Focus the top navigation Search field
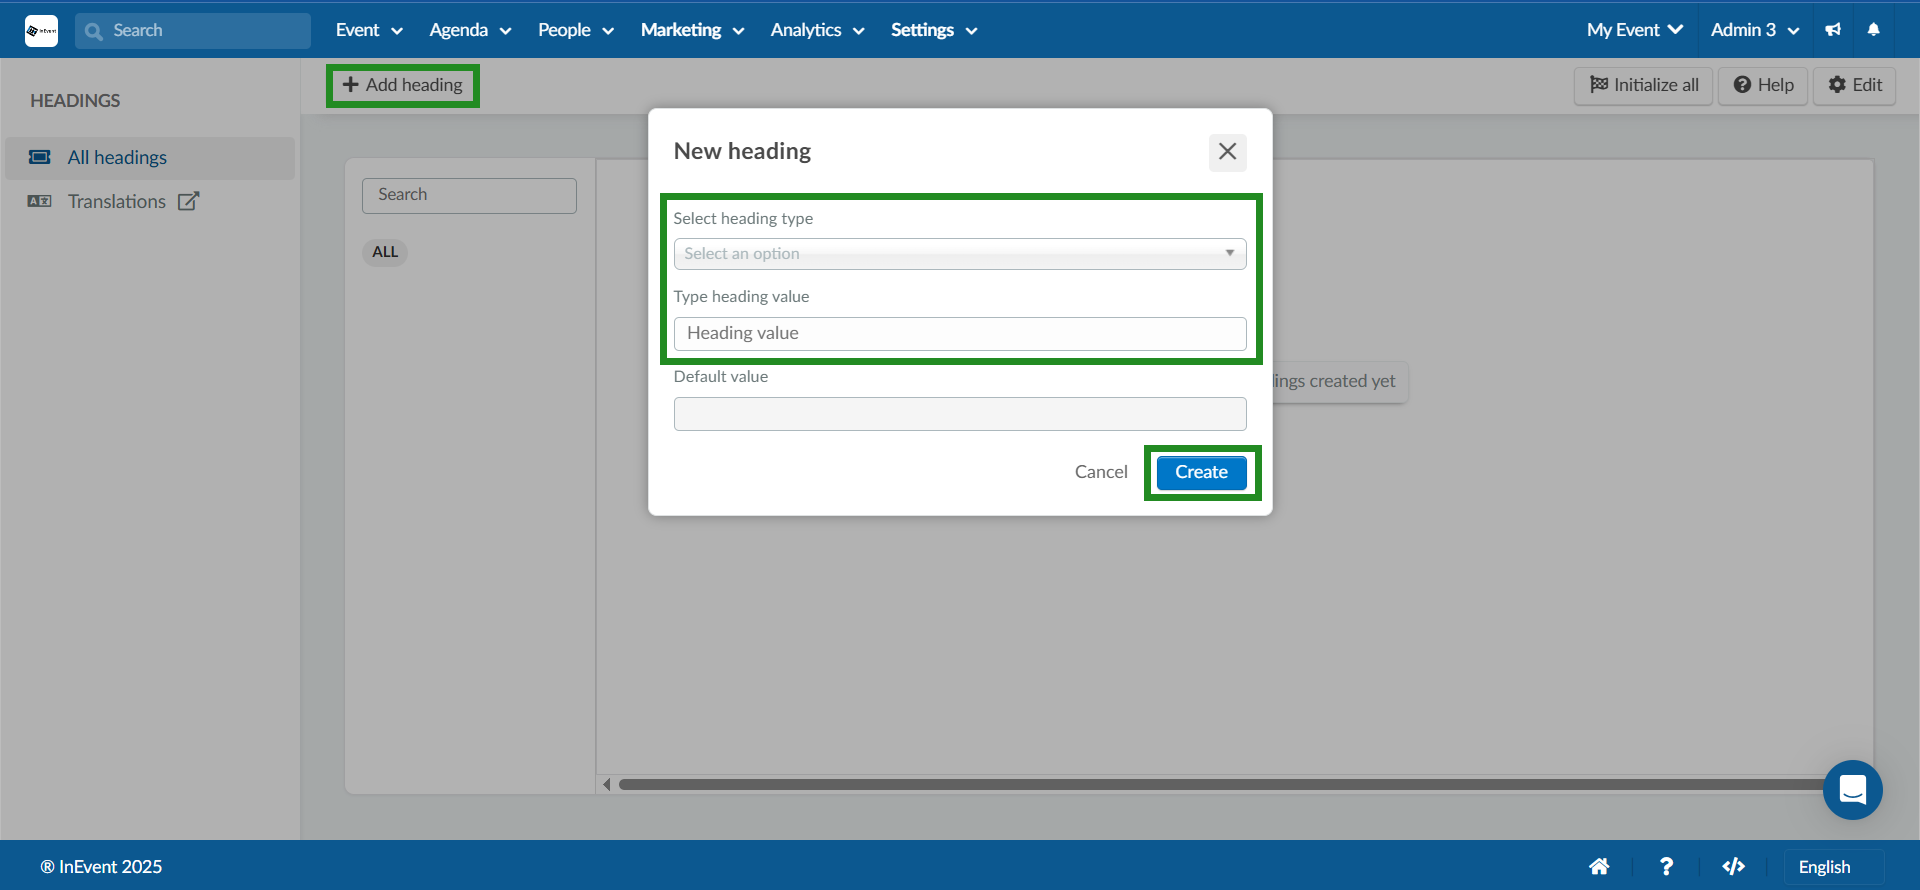The width and height of the screenshot is (1920, 890). point(193,31)
